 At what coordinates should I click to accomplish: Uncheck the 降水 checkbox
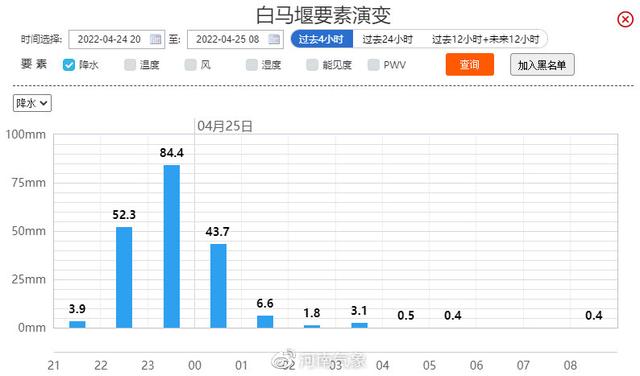point(69,65)
